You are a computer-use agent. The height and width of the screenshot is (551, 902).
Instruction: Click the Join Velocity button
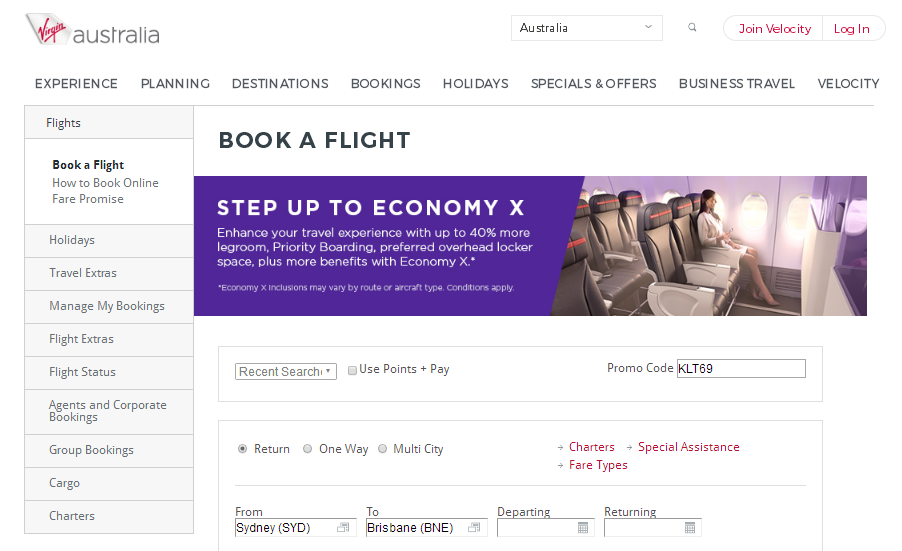774,29
